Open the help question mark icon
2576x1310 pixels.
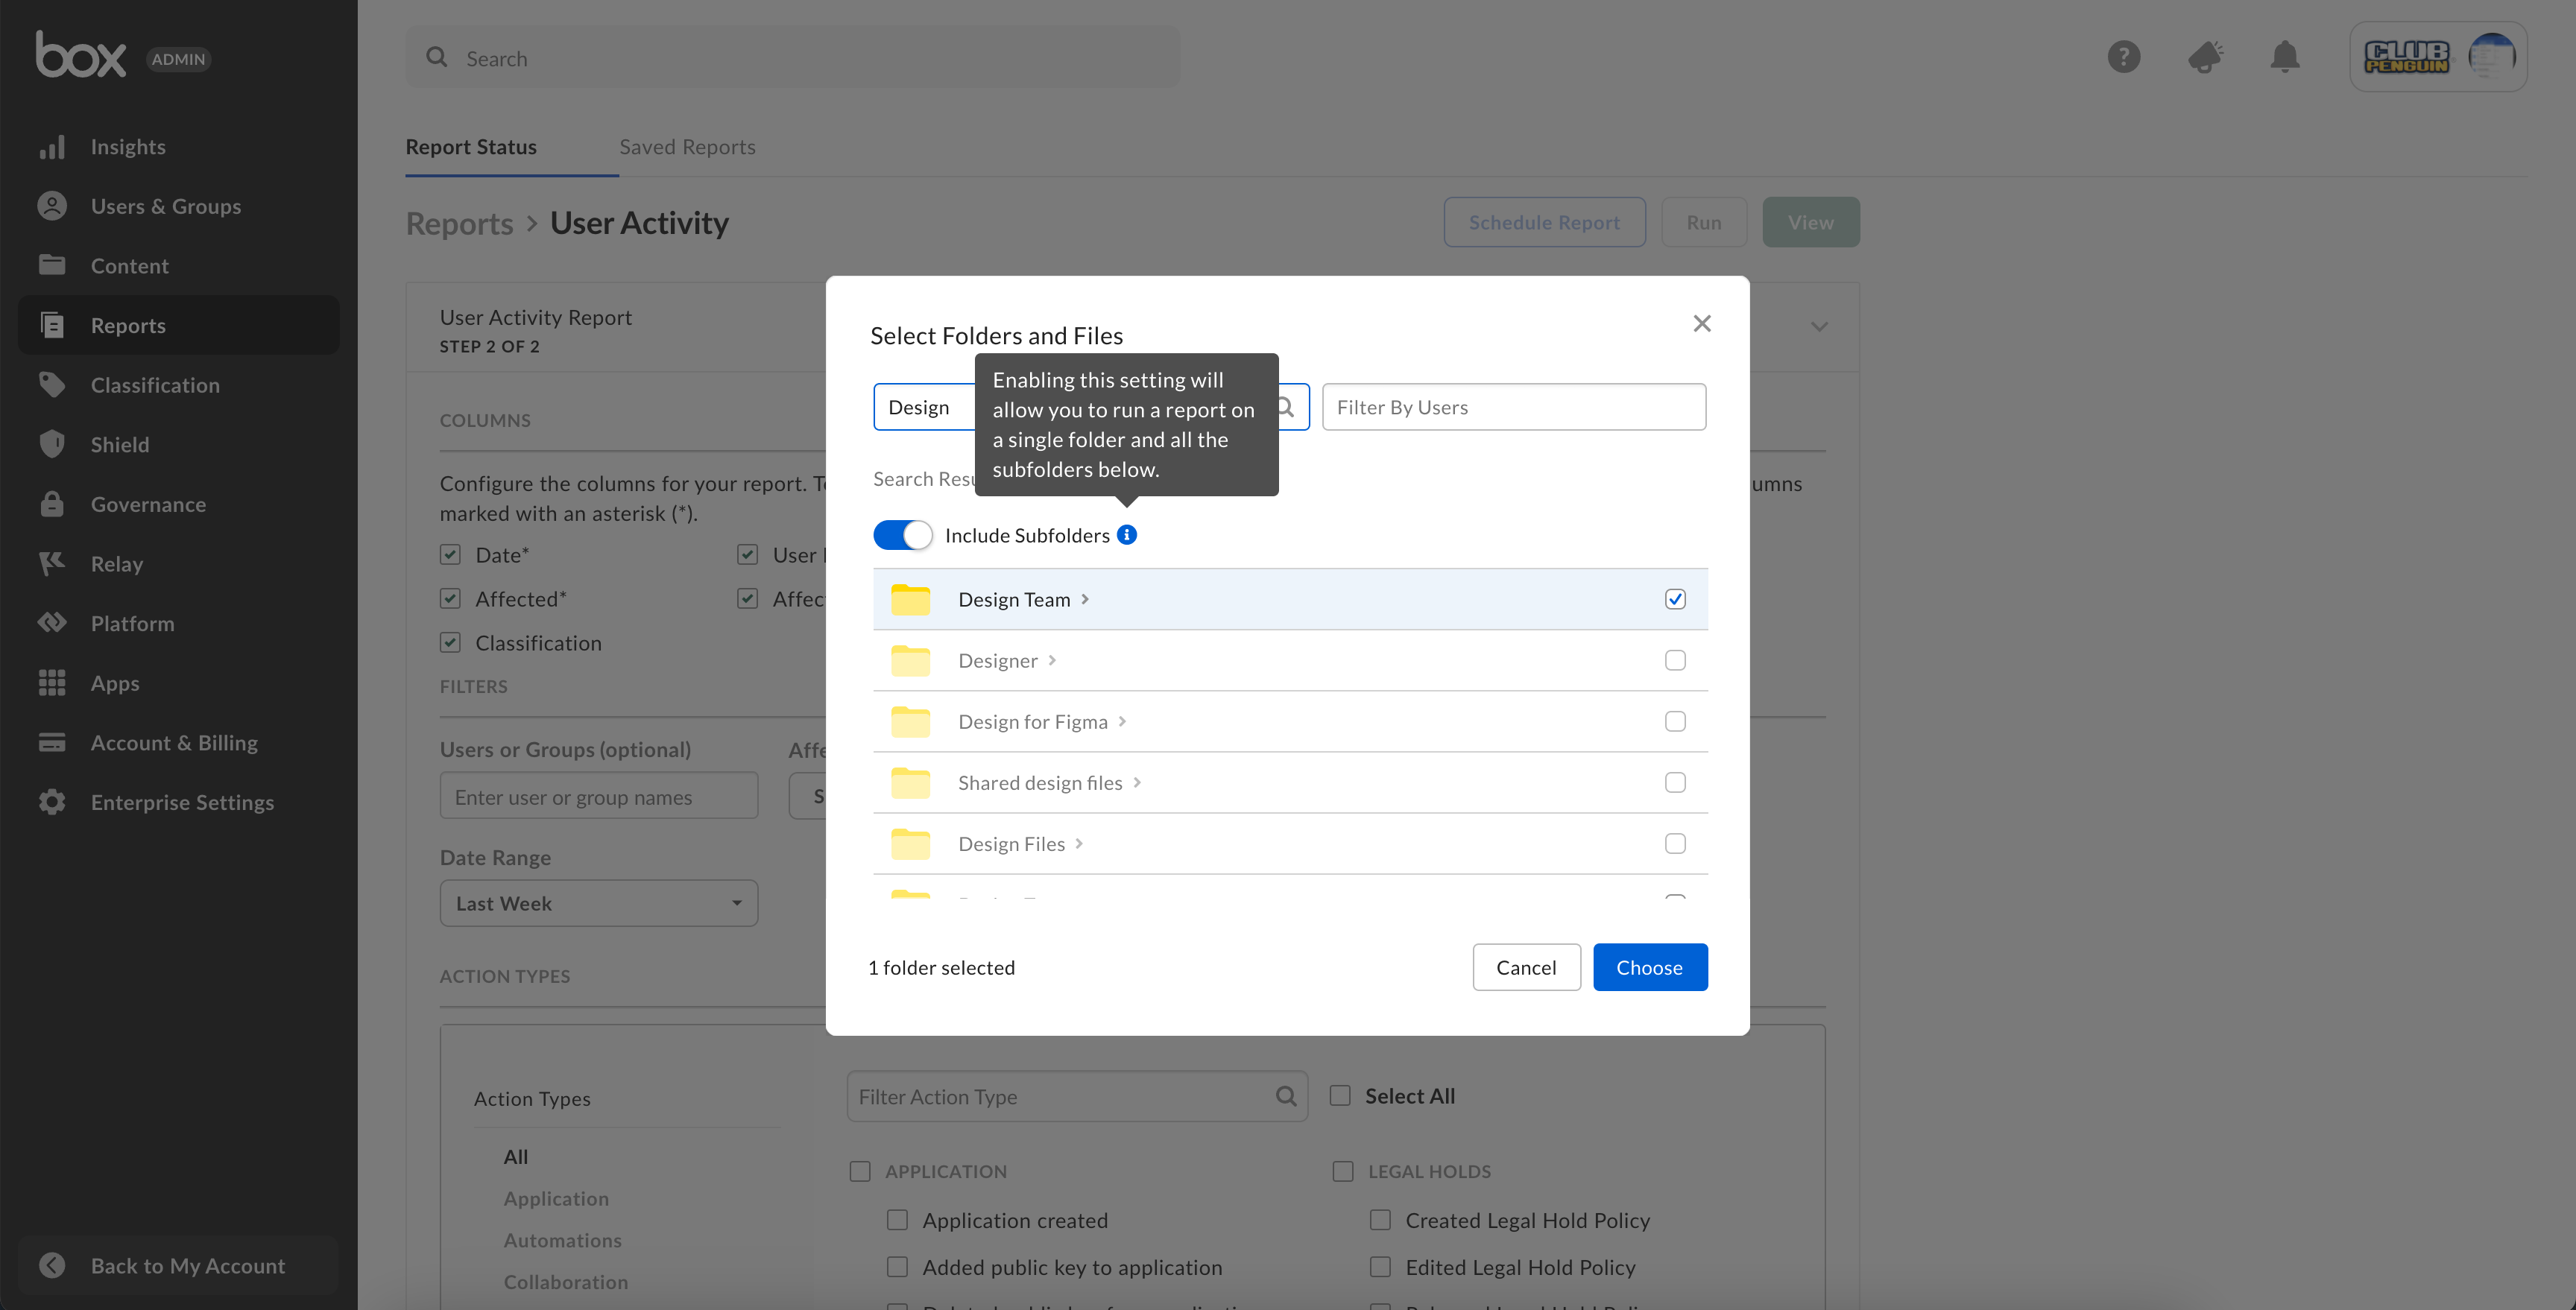(x=2123, y=57)
